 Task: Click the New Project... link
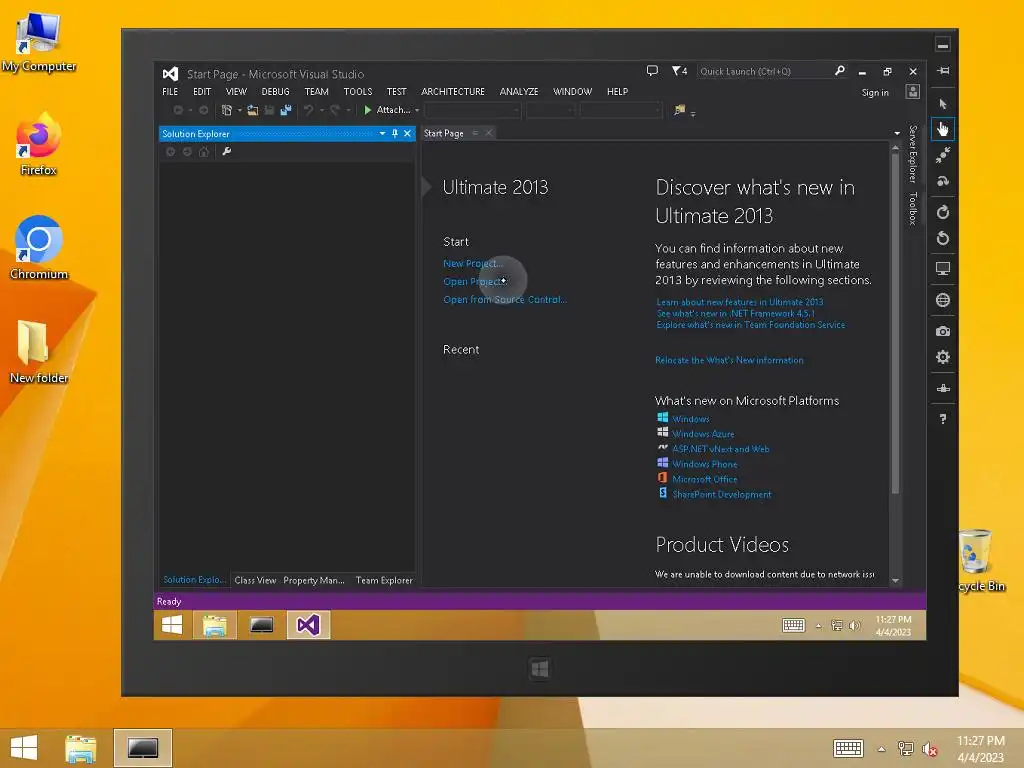coord(473,263)
